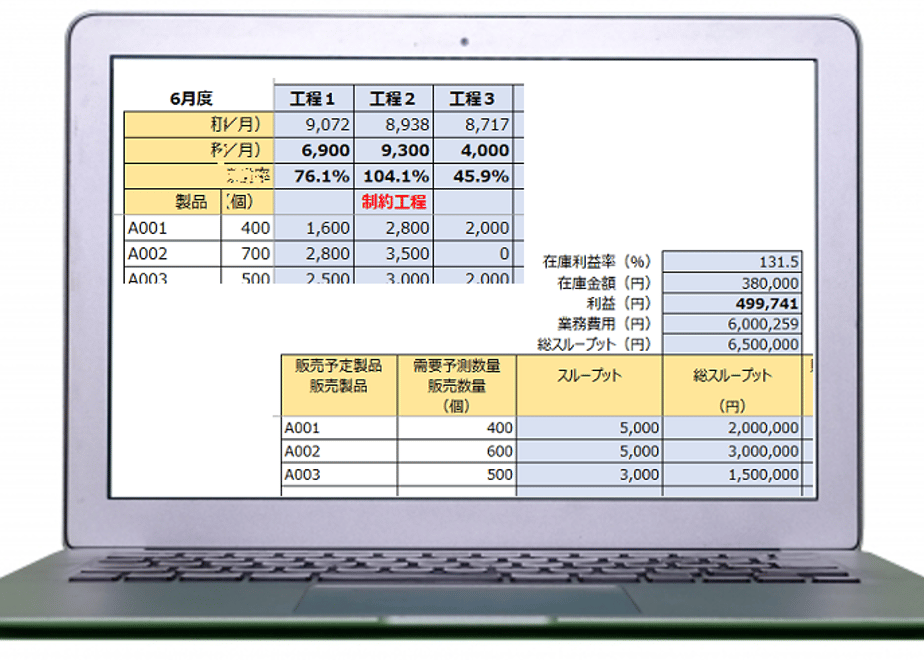This screenshot has width=924, height=660.
Task: Click the 76.1% rate cell
Action: (x=314, y=176)
